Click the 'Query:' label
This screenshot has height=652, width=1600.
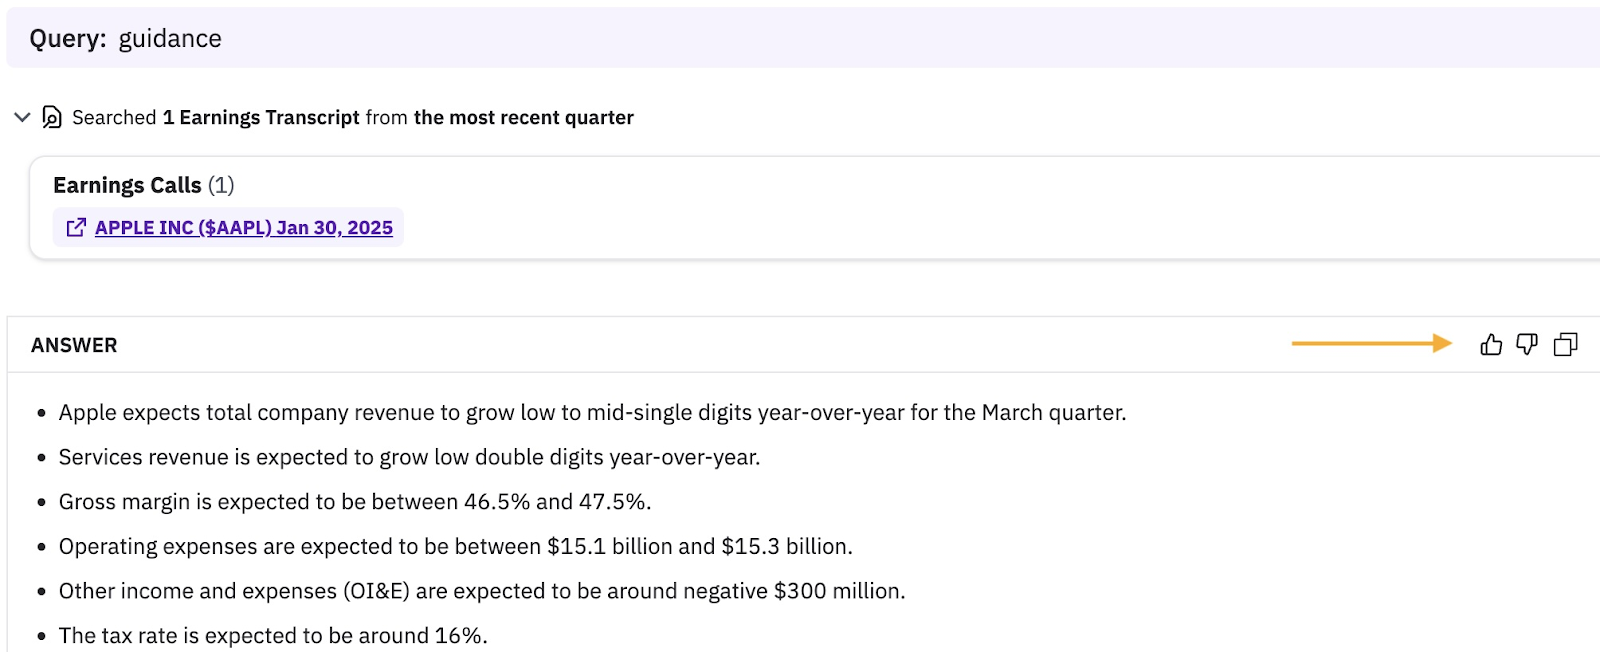(67, 39)
